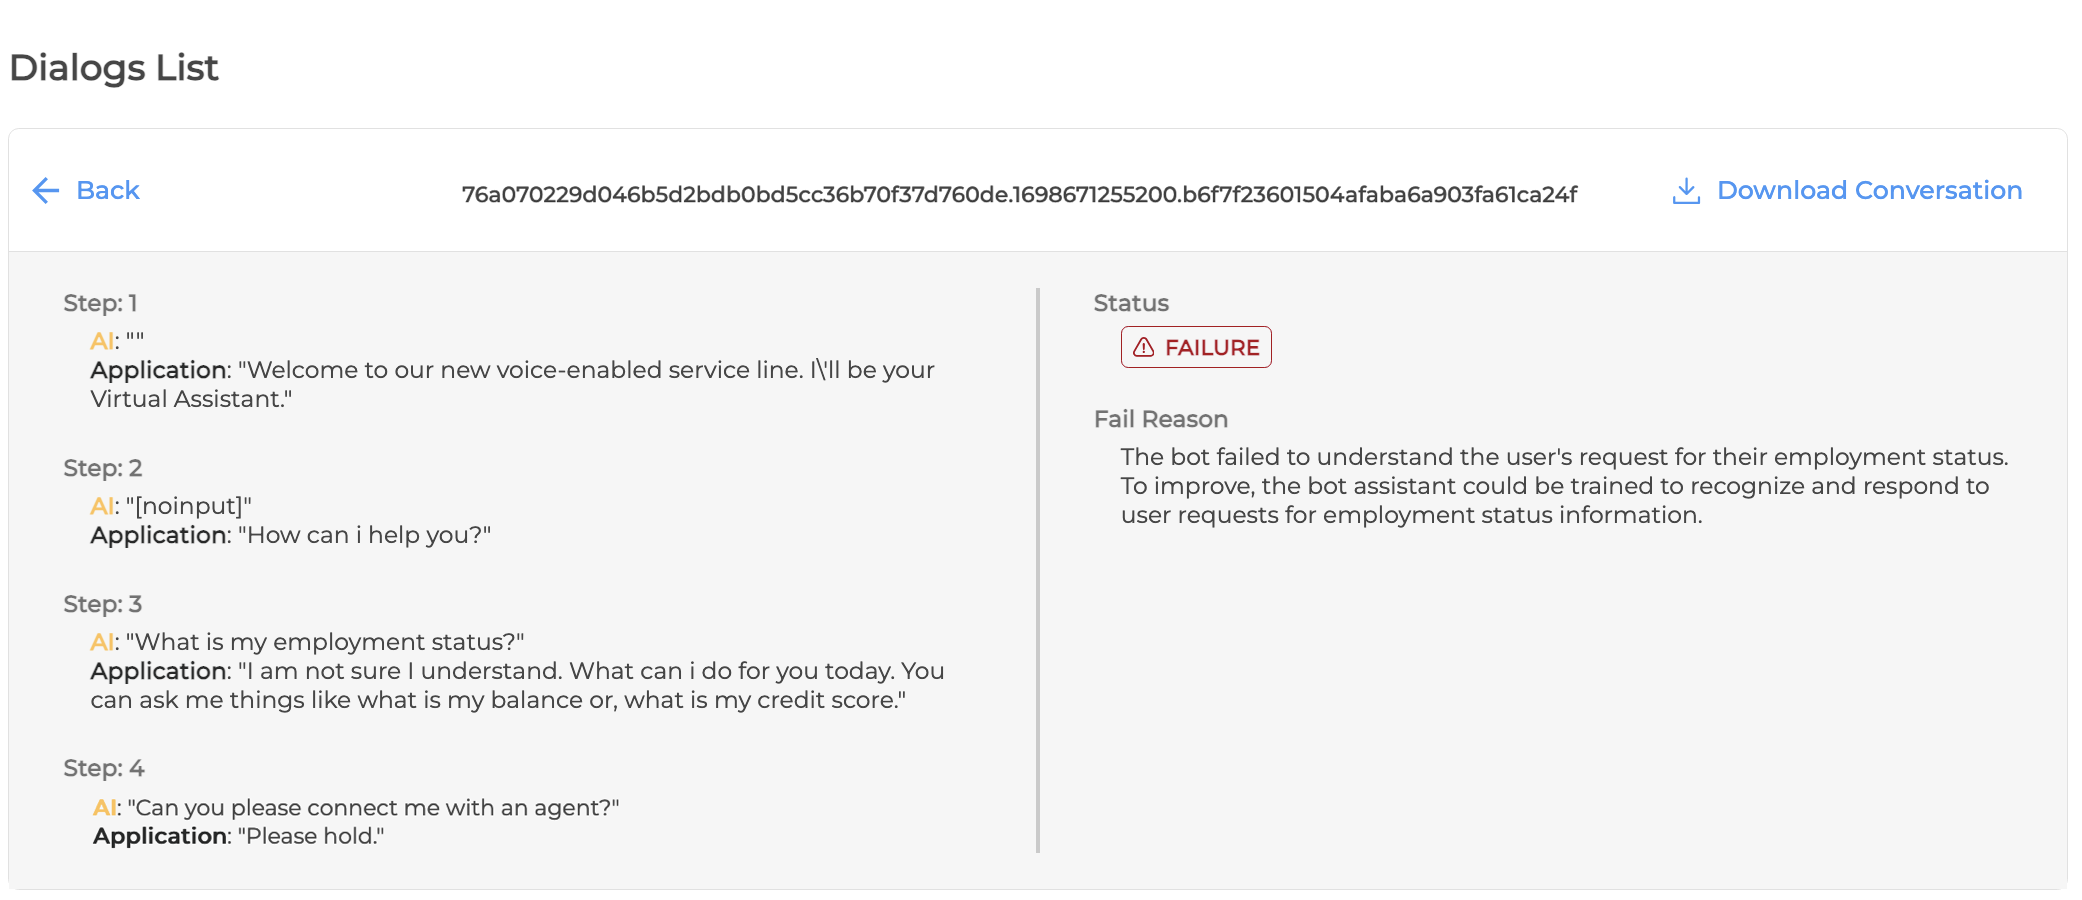This screenshot has height=900, width=2082.
Task: Click the warning triangle inside the FAILURE badge
Action: click(x=1142, y=347)
